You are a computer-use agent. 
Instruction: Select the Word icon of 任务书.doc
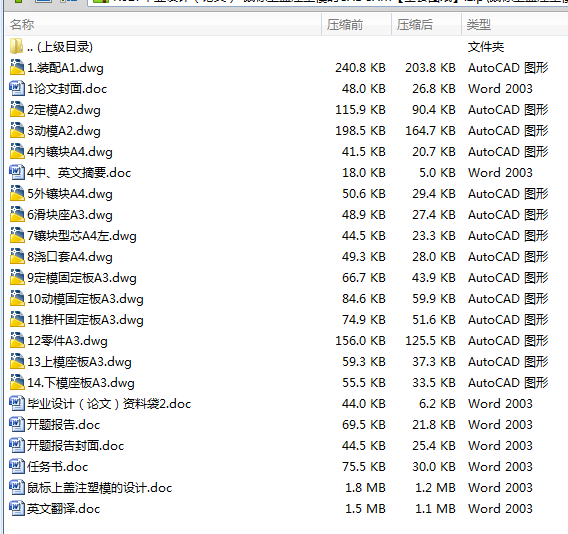[x=17, y=467]
